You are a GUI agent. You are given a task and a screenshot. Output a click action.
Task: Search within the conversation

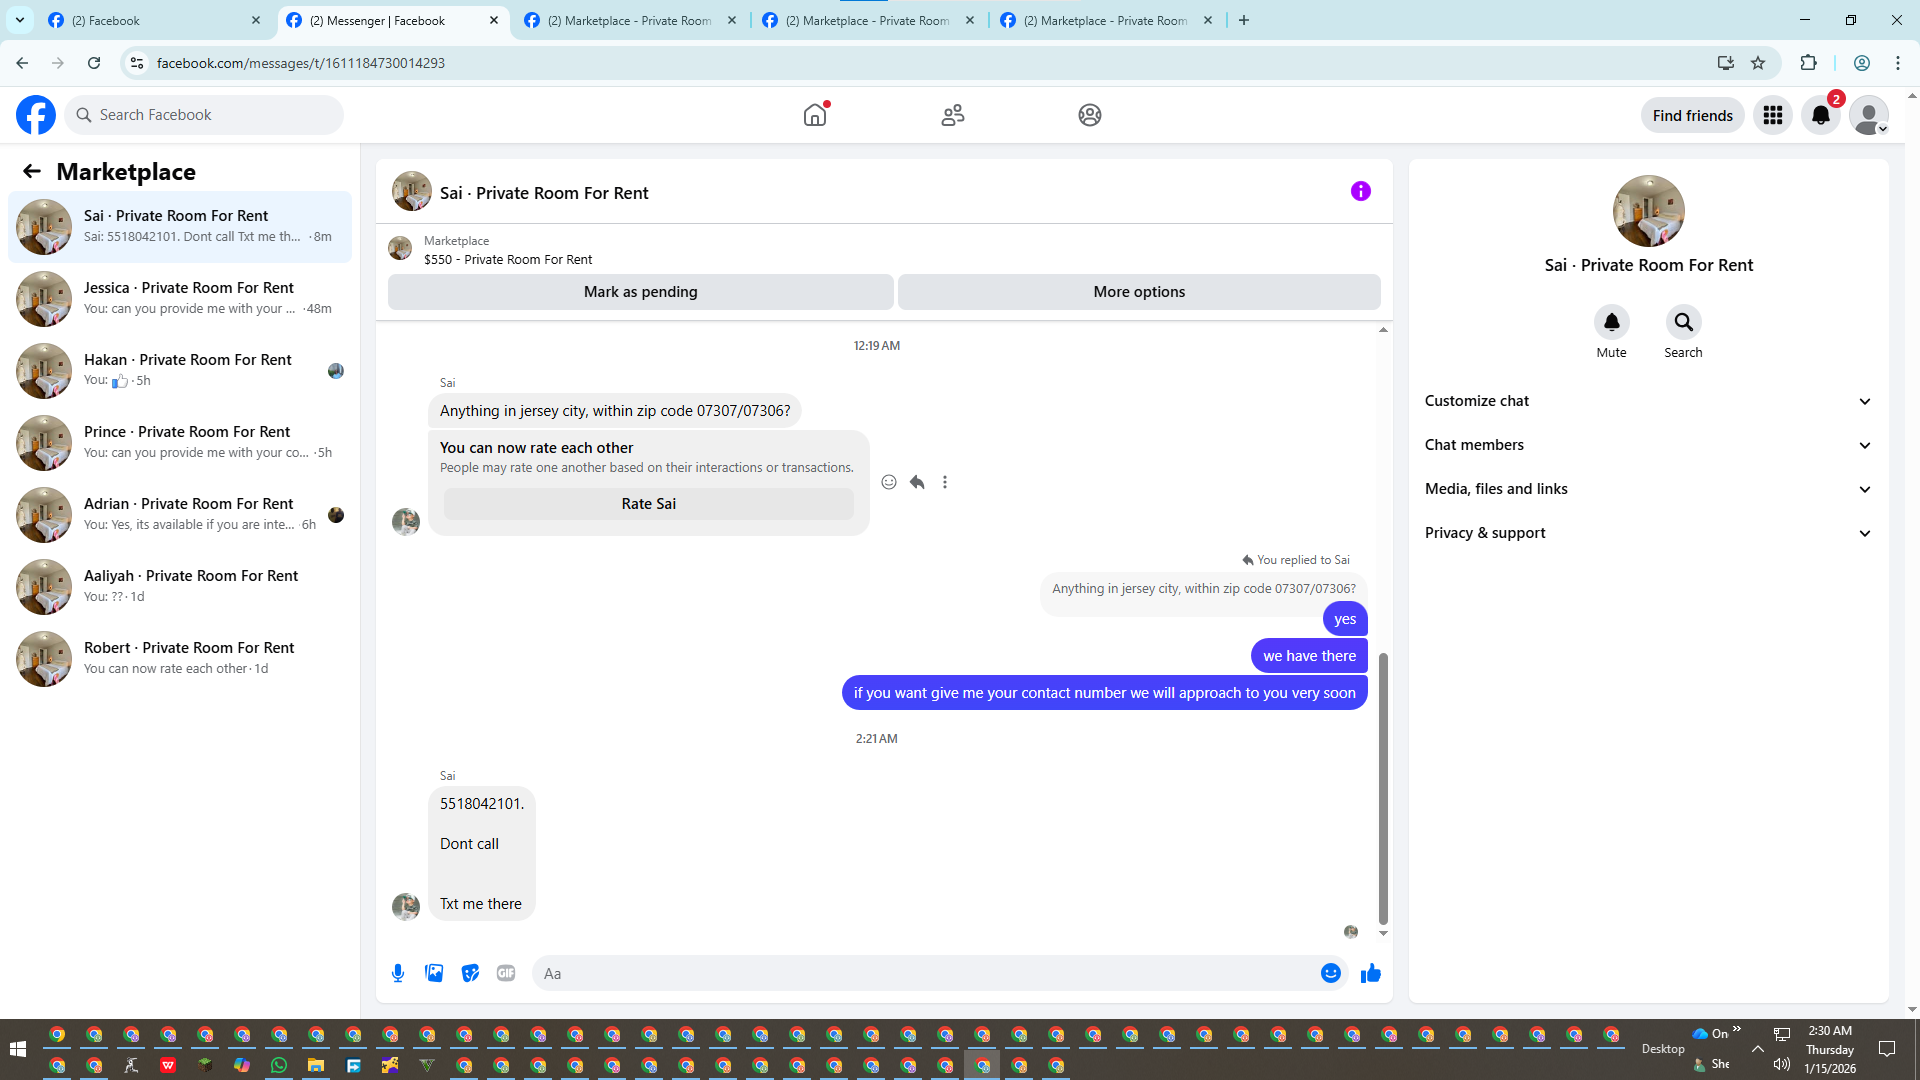(1683, 322)
